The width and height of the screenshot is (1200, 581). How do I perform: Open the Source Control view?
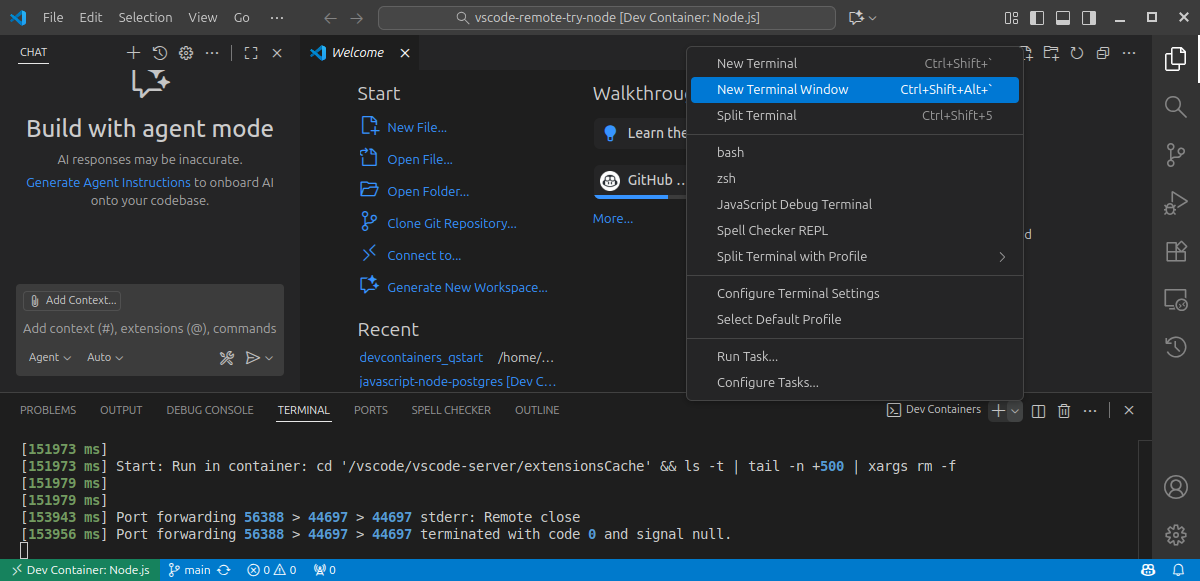[x=1176, y=154]
